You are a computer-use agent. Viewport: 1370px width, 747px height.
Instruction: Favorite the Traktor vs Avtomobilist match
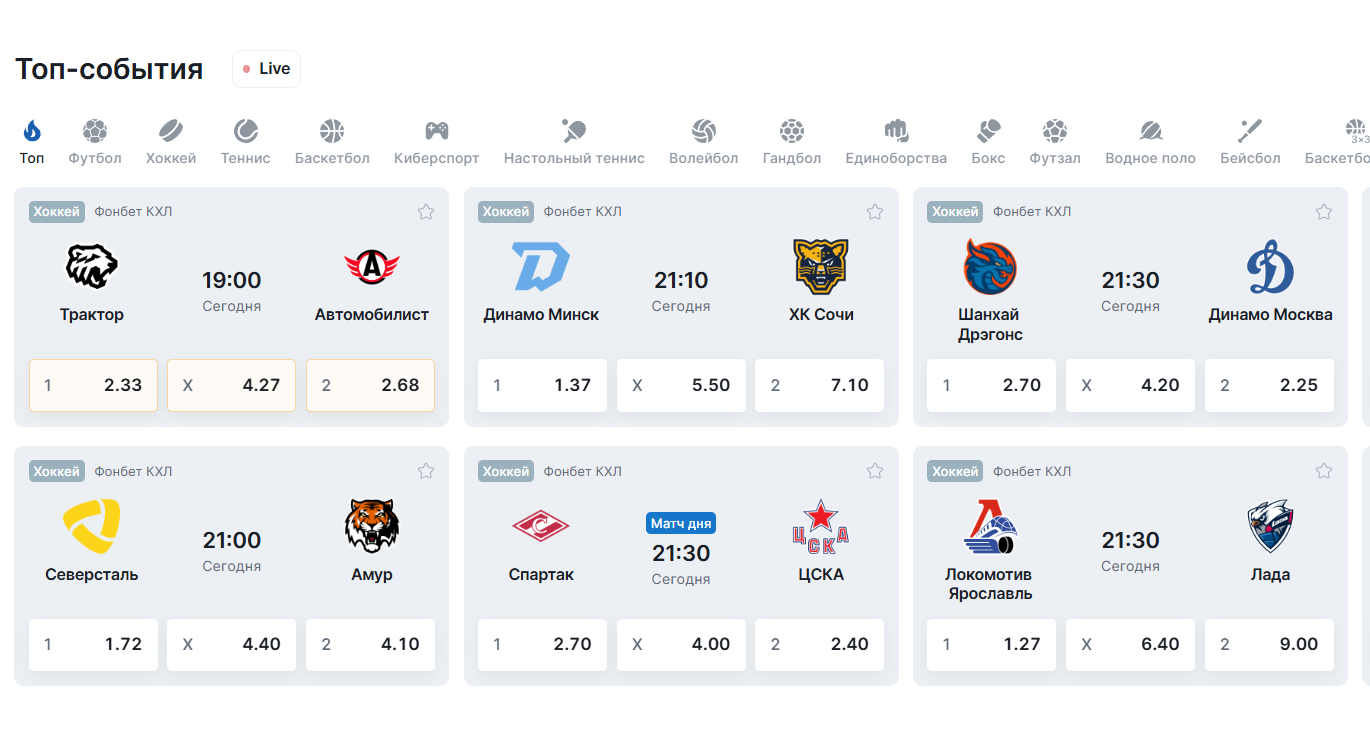tap(426, 211)
